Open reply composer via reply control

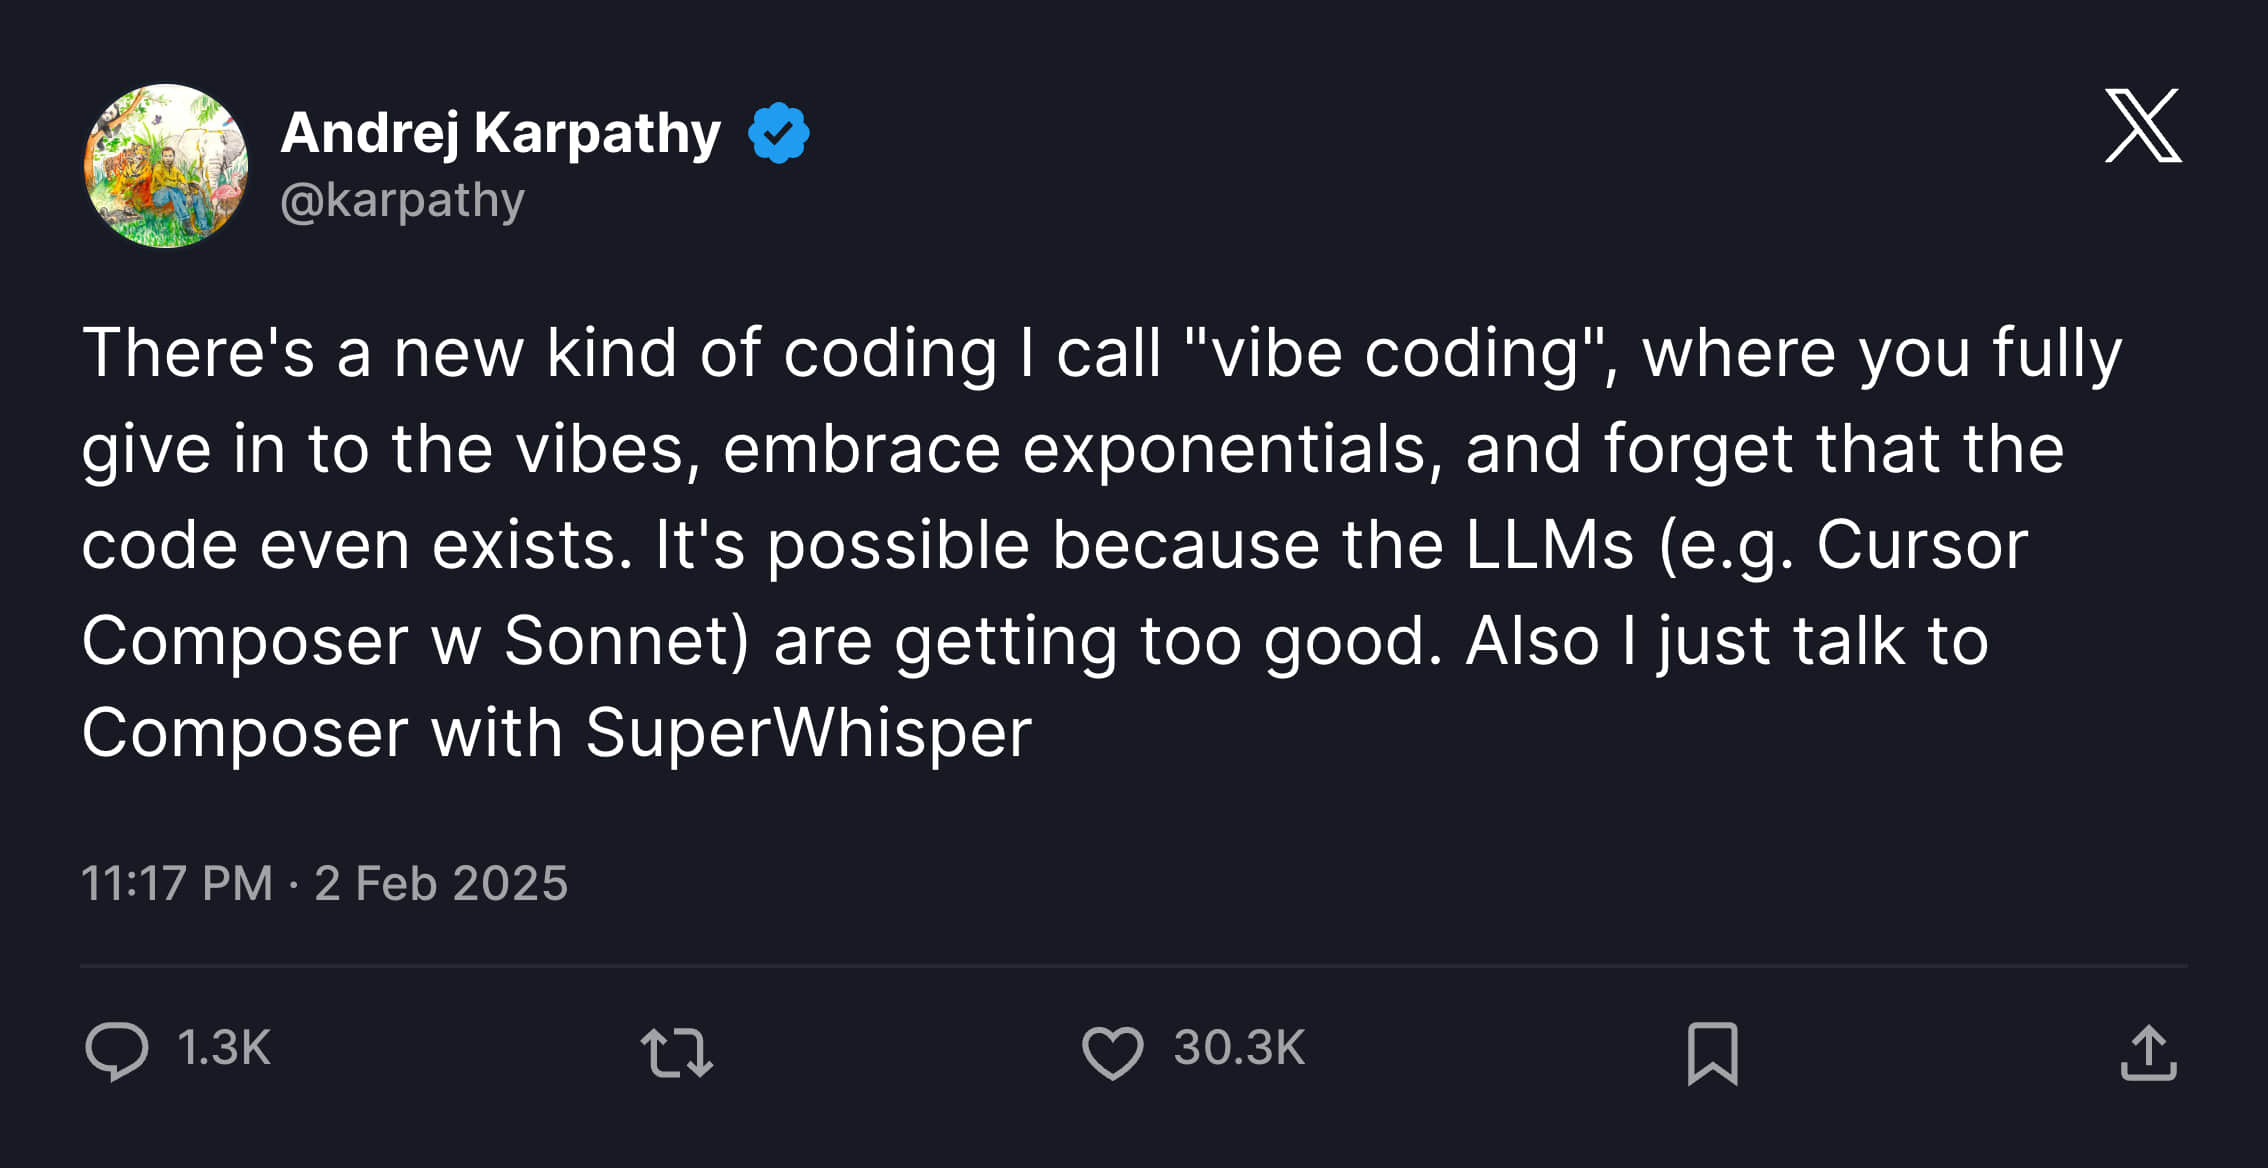click(117, 1049)
